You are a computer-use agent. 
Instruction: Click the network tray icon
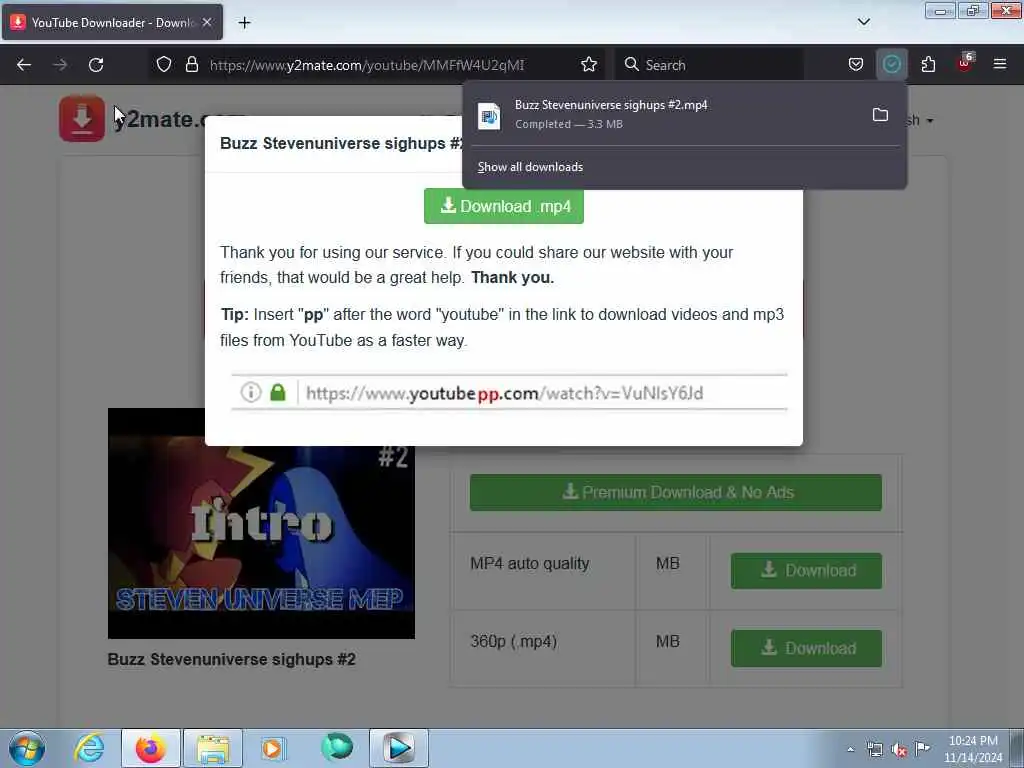click(874, 750)
